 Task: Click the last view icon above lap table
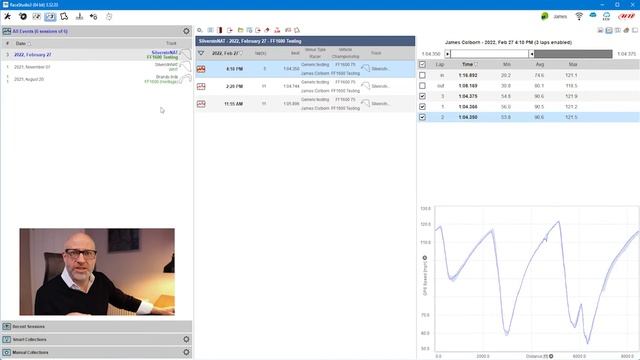coord(635,30)
